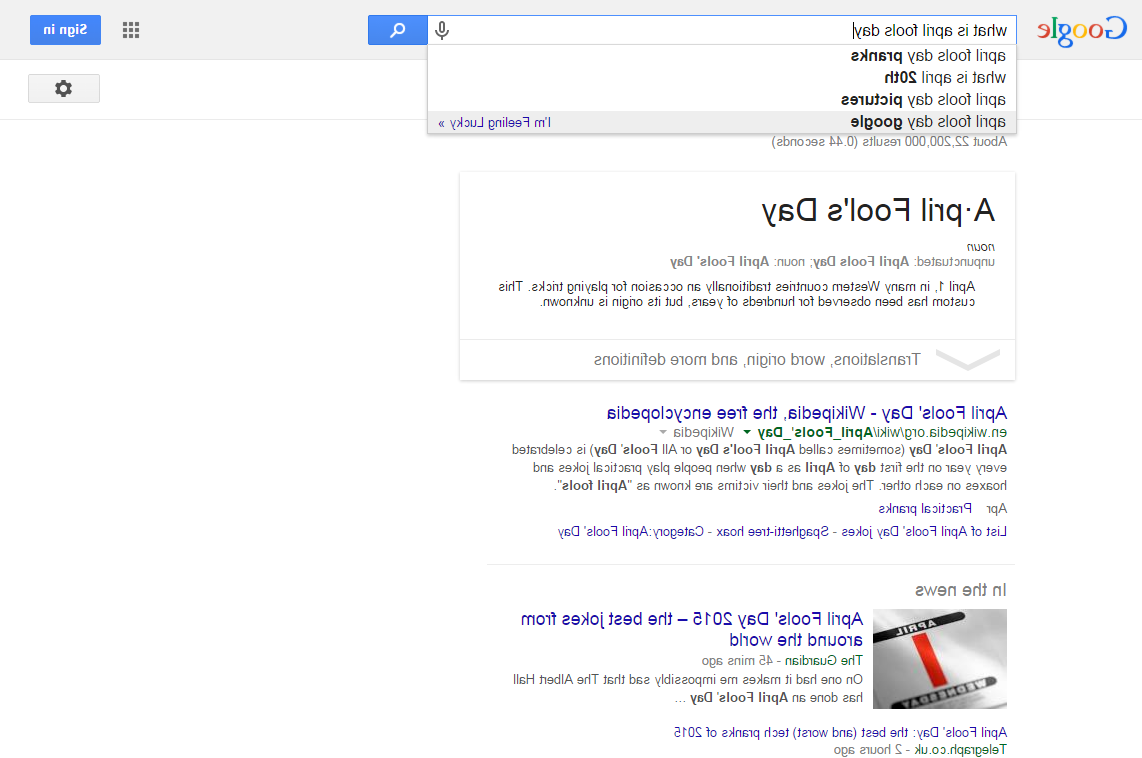Open Guardian April Fools' Day 2015 article

pyautogui.click(x=692, y=629)
